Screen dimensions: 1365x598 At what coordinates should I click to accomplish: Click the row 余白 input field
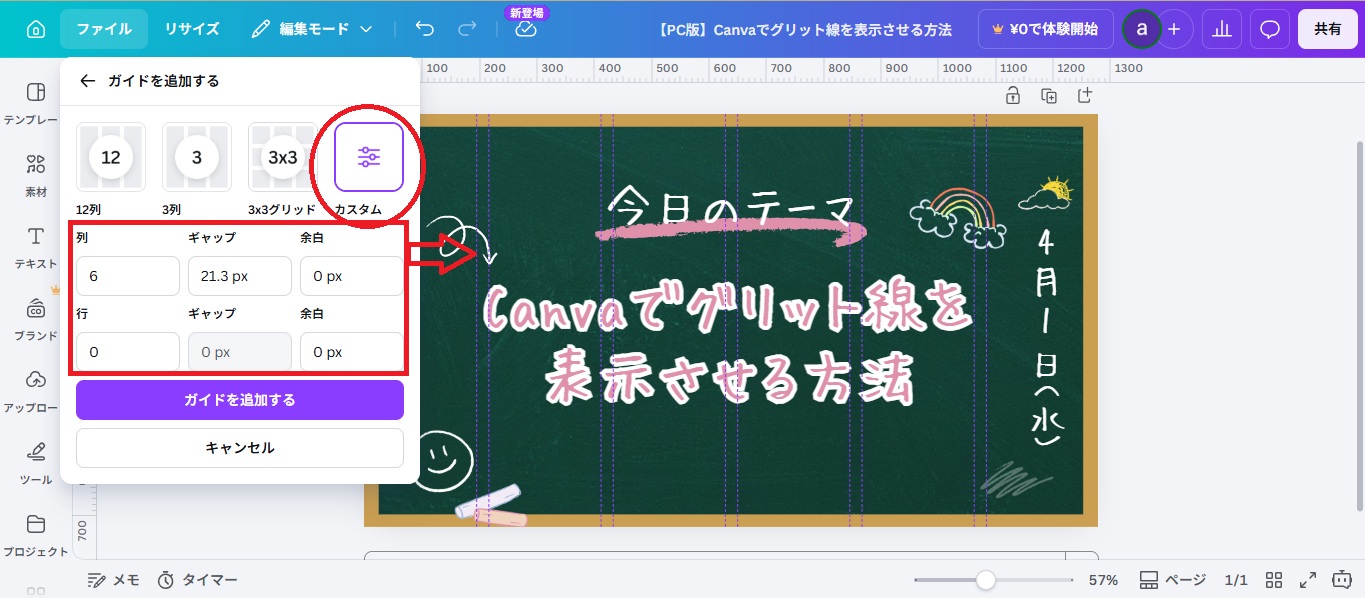(x=352, y=352)
